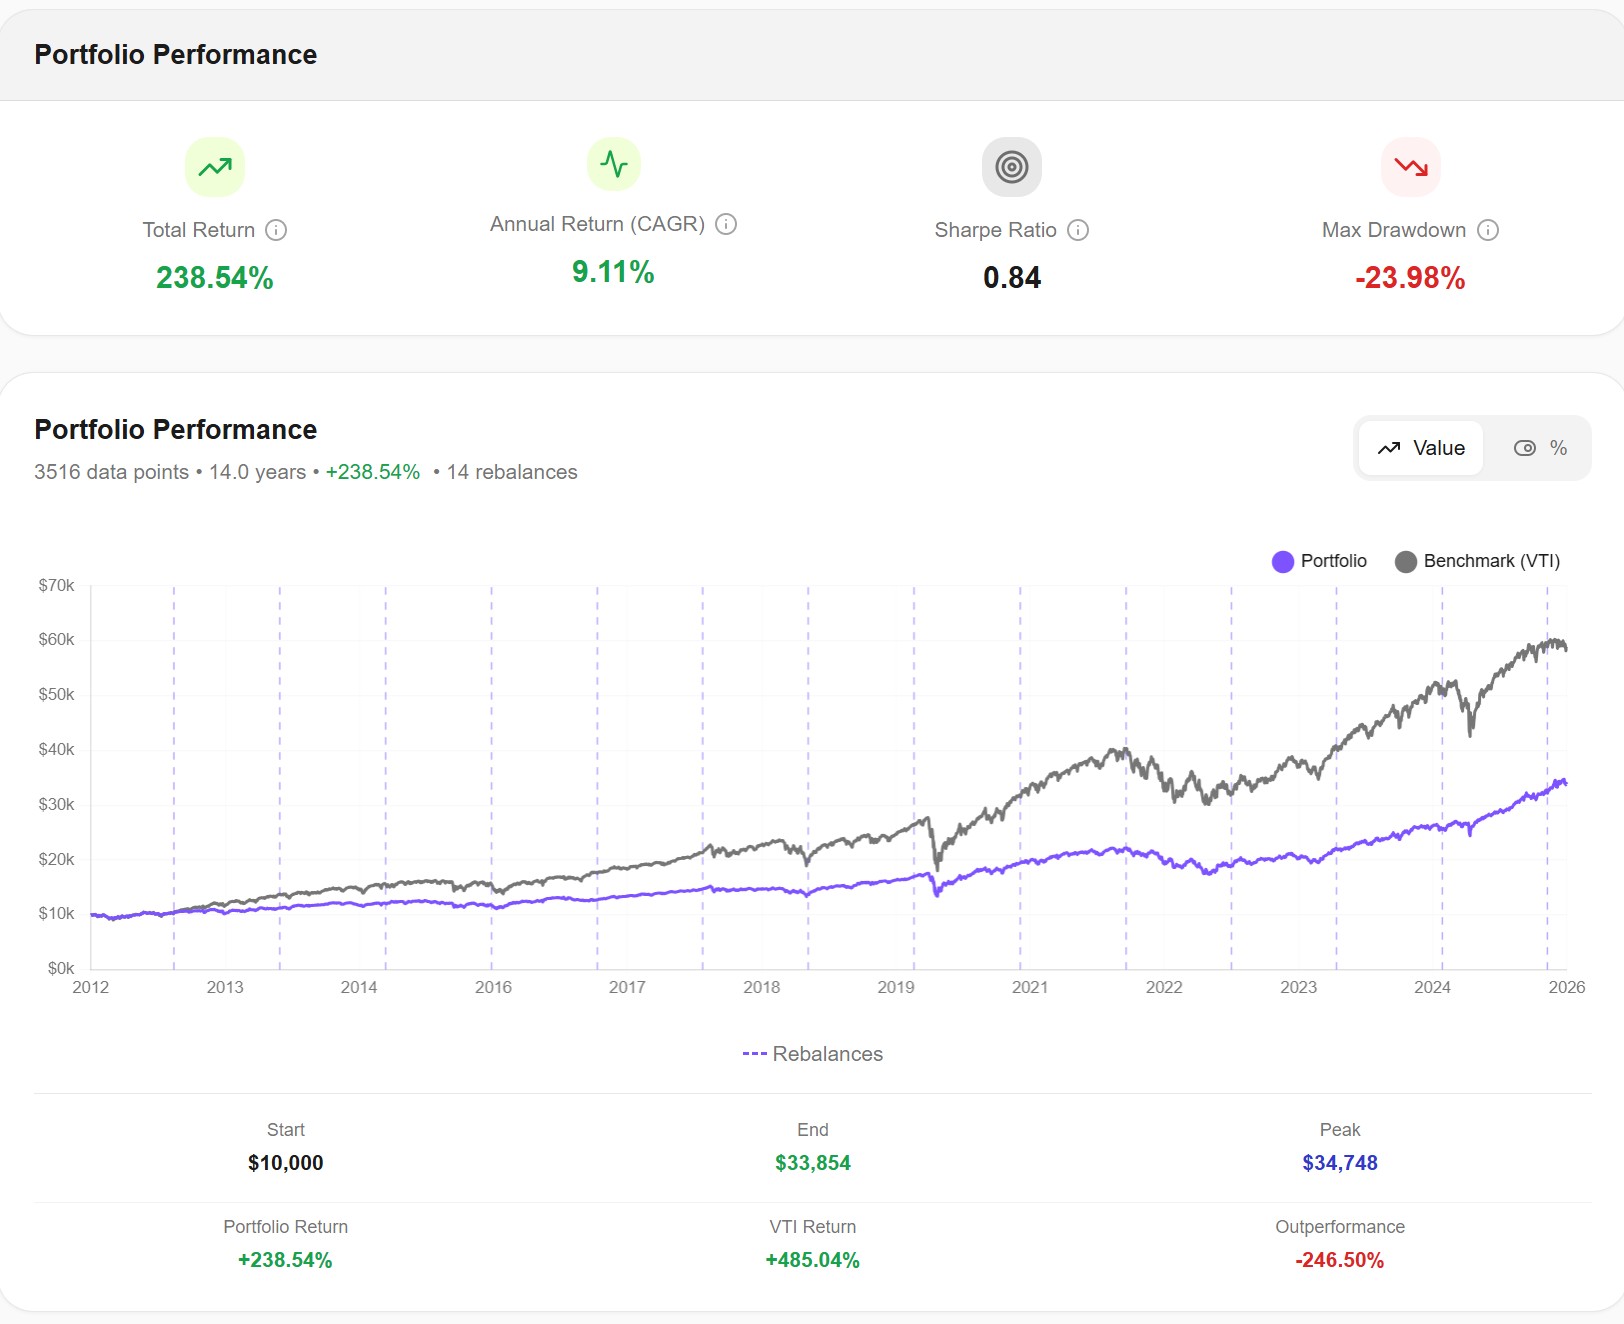The image size is (1624, 1324).
Task: Open the Total Return info tooltip
Action: tap(277, 230)
